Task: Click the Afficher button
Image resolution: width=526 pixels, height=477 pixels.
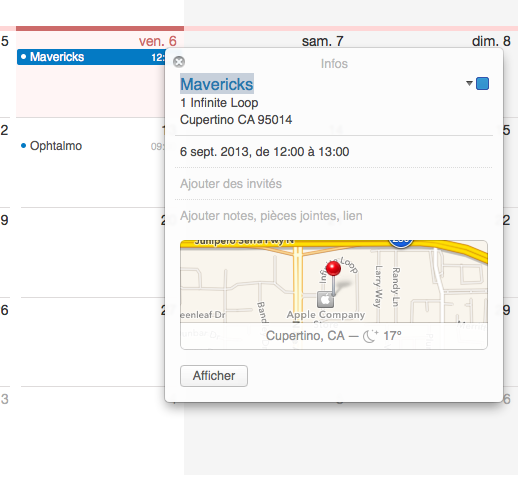Action: tap(214, 376)
